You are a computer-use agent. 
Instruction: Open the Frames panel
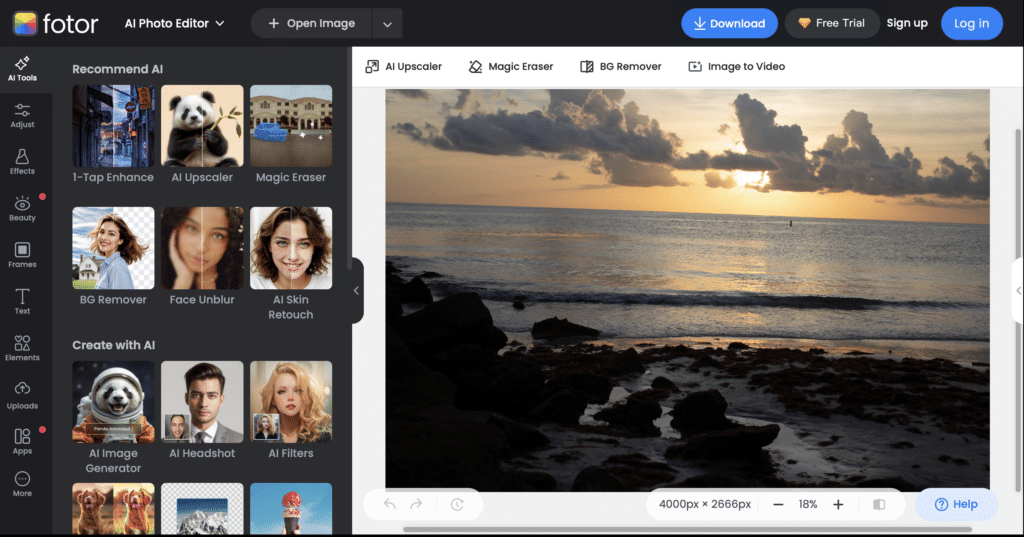click(22, 255)
